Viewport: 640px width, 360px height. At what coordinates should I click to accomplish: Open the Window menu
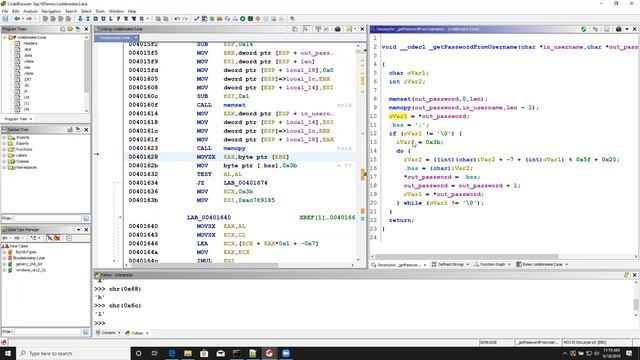pyautogui.click(x=116, y=11)
